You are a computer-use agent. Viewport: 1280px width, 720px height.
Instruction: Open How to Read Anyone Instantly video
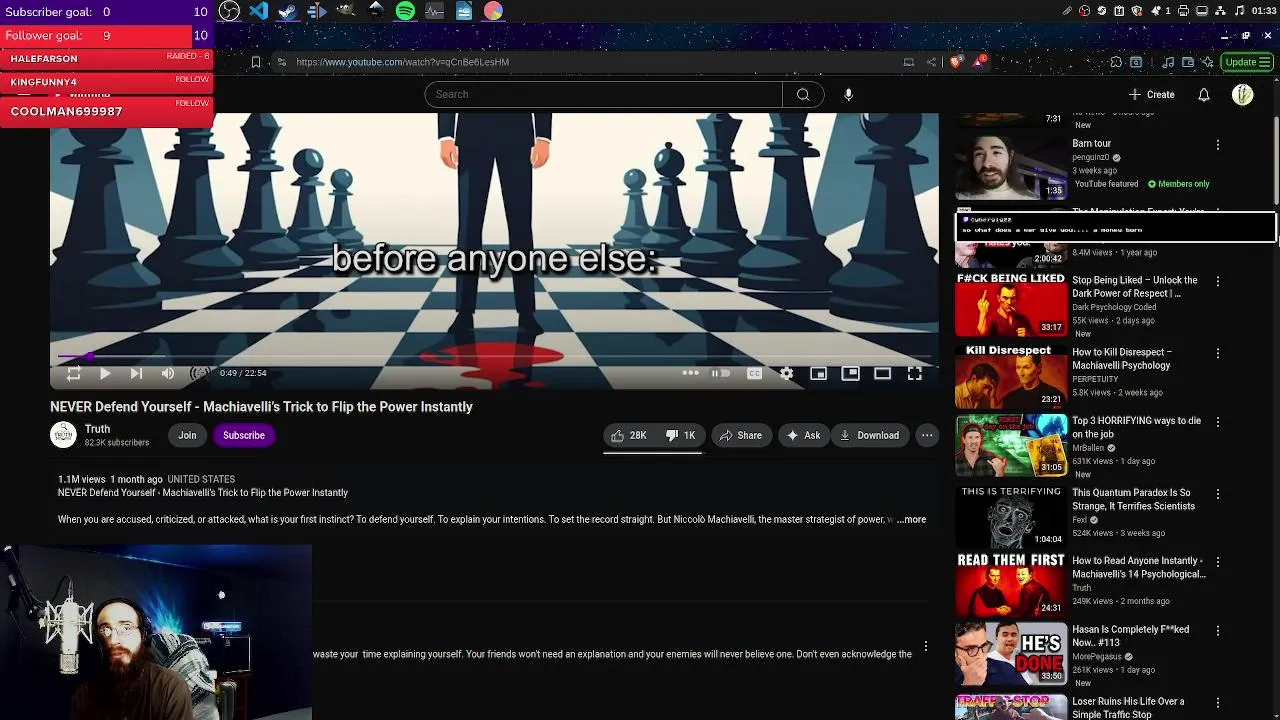[x=1011, y=585]
